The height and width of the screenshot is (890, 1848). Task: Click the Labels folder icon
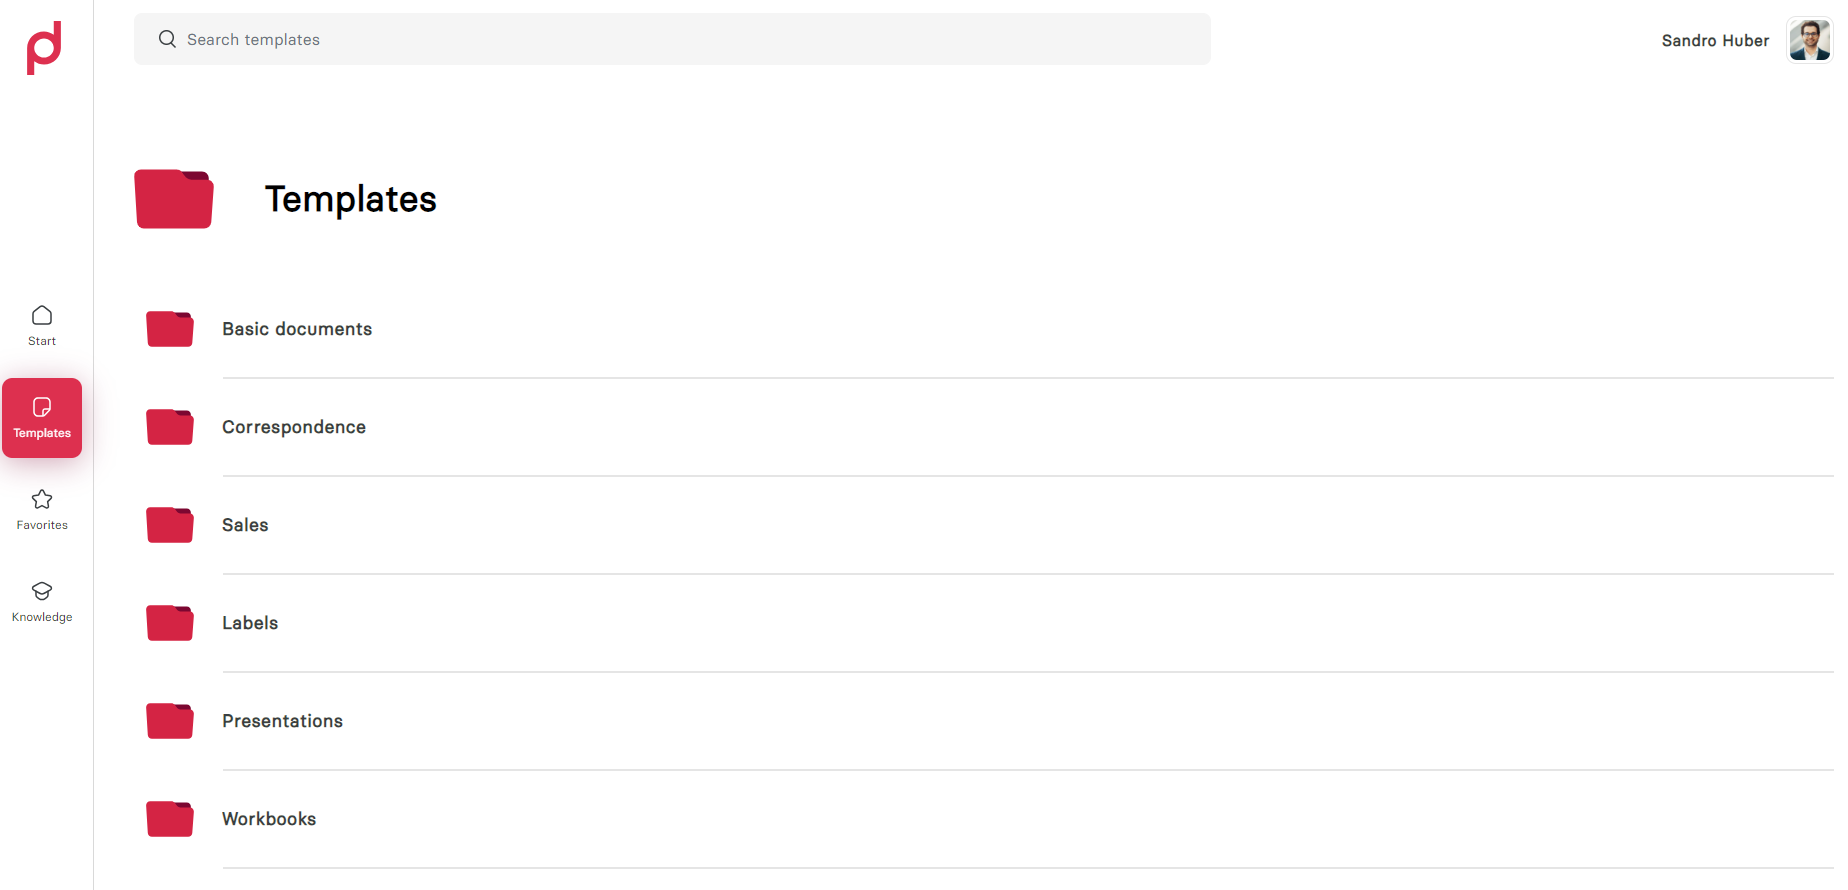pos(170,623)
